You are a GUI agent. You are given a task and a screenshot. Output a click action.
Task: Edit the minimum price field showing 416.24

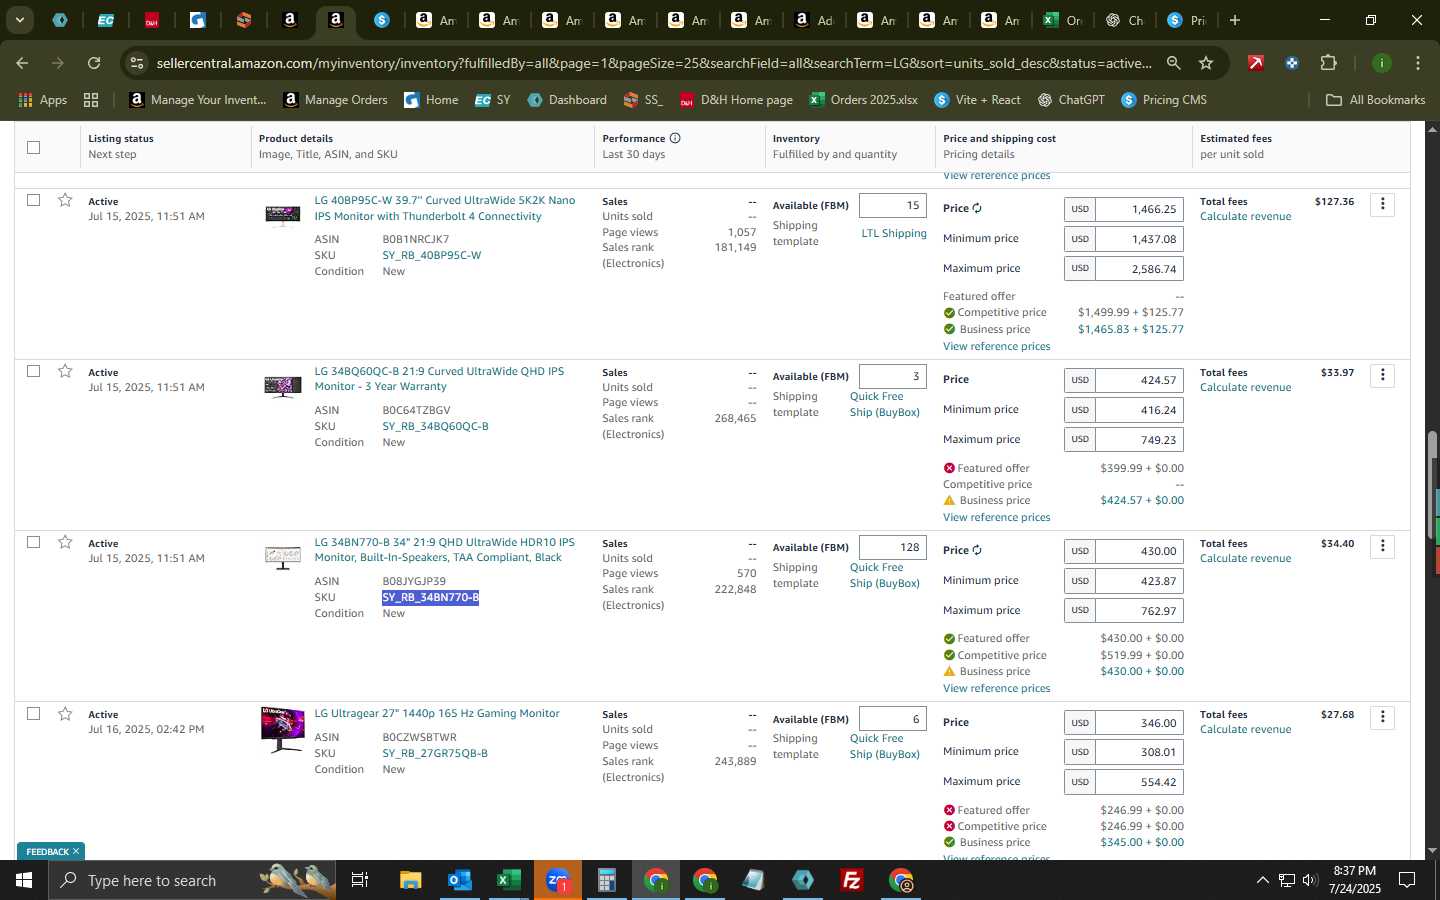point(1139,410)
